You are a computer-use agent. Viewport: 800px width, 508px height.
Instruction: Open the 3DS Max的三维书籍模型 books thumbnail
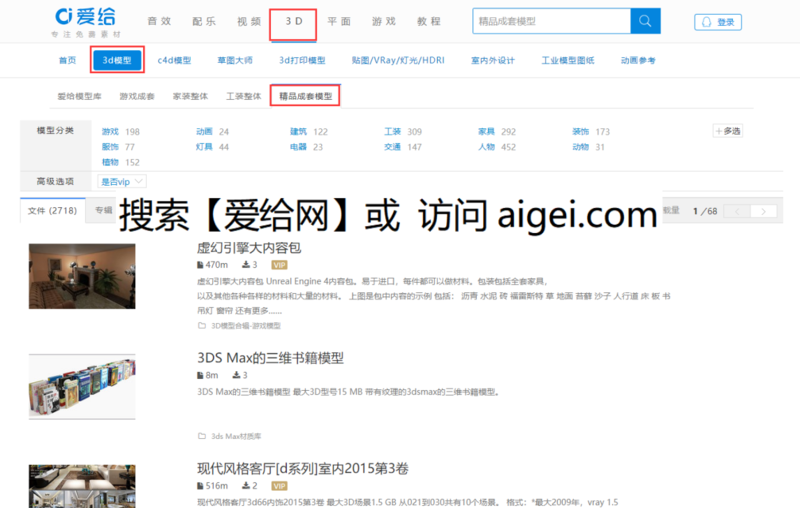[82, 387]
